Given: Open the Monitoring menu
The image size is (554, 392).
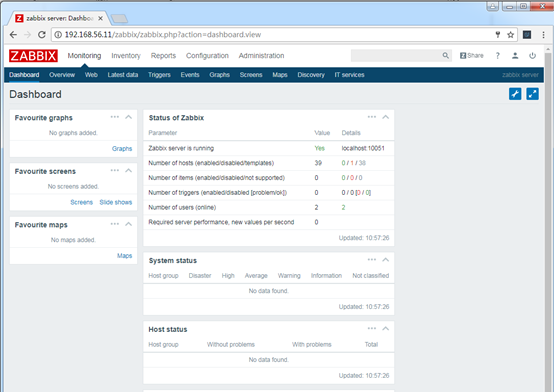Looking at the screenshot, I should tap(84, 55).
